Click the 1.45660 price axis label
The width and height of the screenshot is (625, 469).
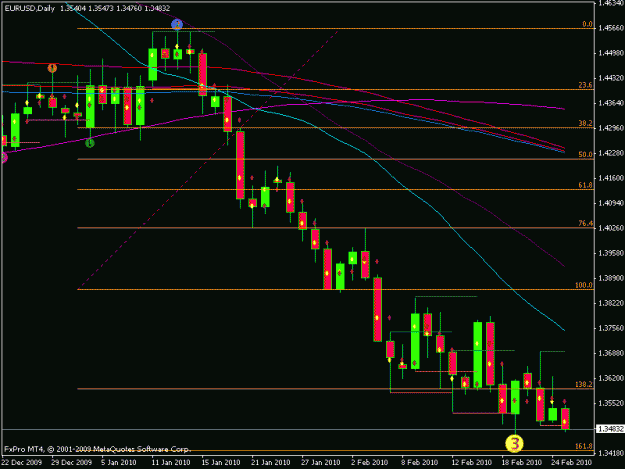pyautogui.click(x=611, y=28)
